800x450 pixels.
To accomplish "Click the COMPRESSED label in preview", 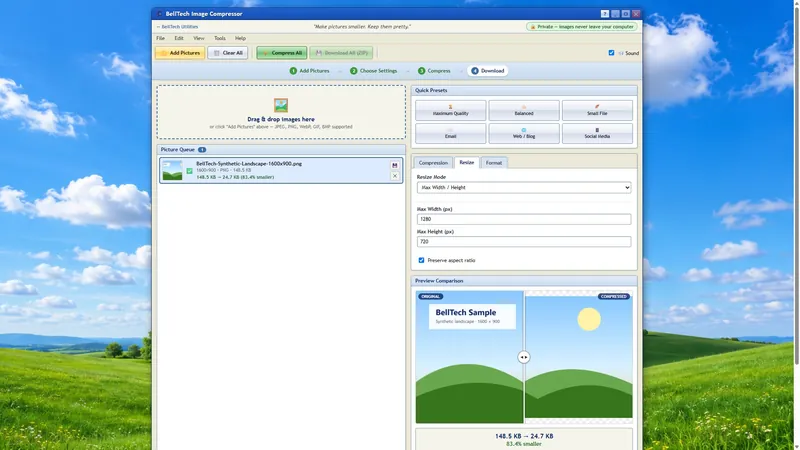I will (x=614, y=296).
